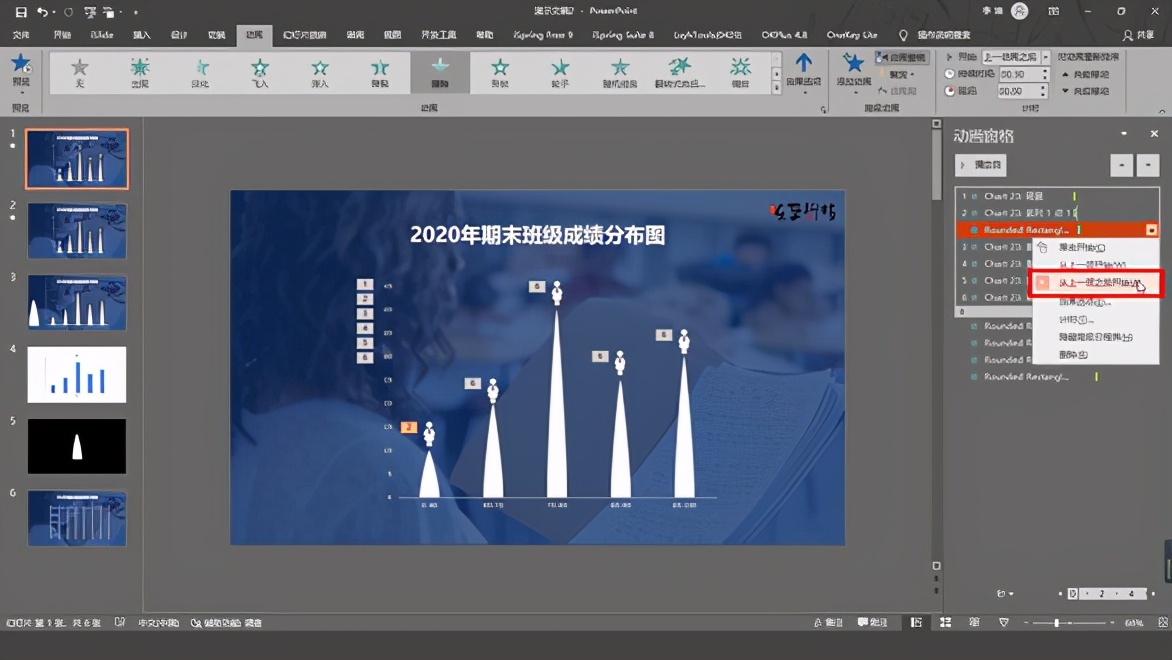
Task: Start slideshow from beginning via quick access
Action: click(x=90, y=12)
